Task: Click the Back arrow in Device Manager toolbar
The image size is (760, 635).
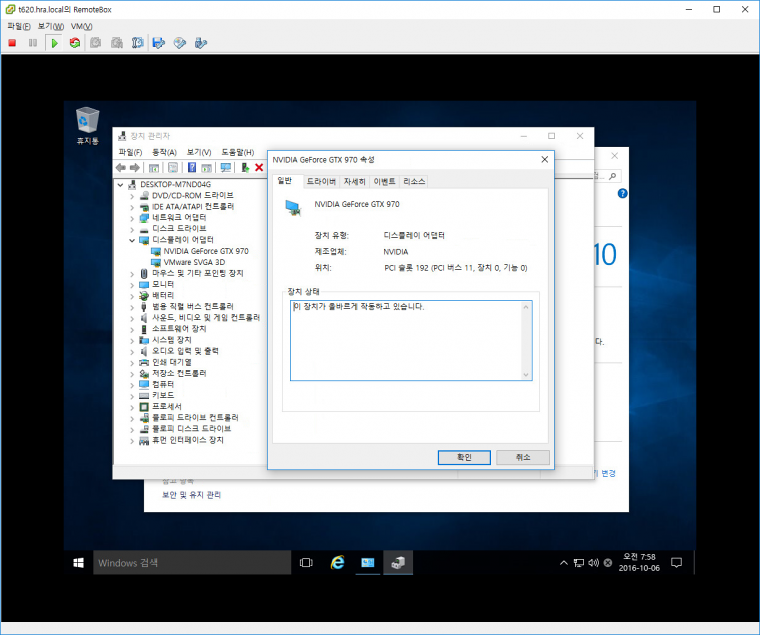Action: (121, 168)
